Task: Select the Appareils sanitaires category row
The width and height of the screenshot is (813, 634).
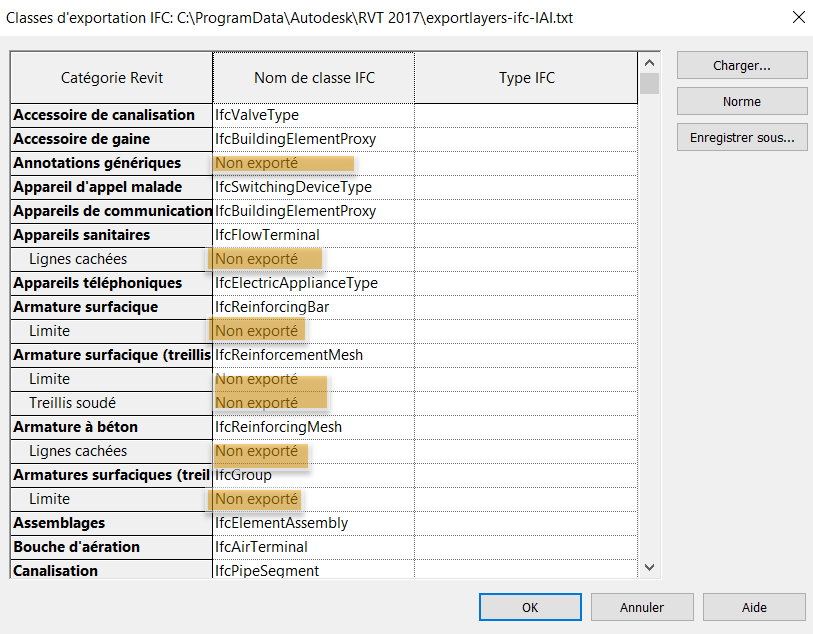Action: [111, 235]
